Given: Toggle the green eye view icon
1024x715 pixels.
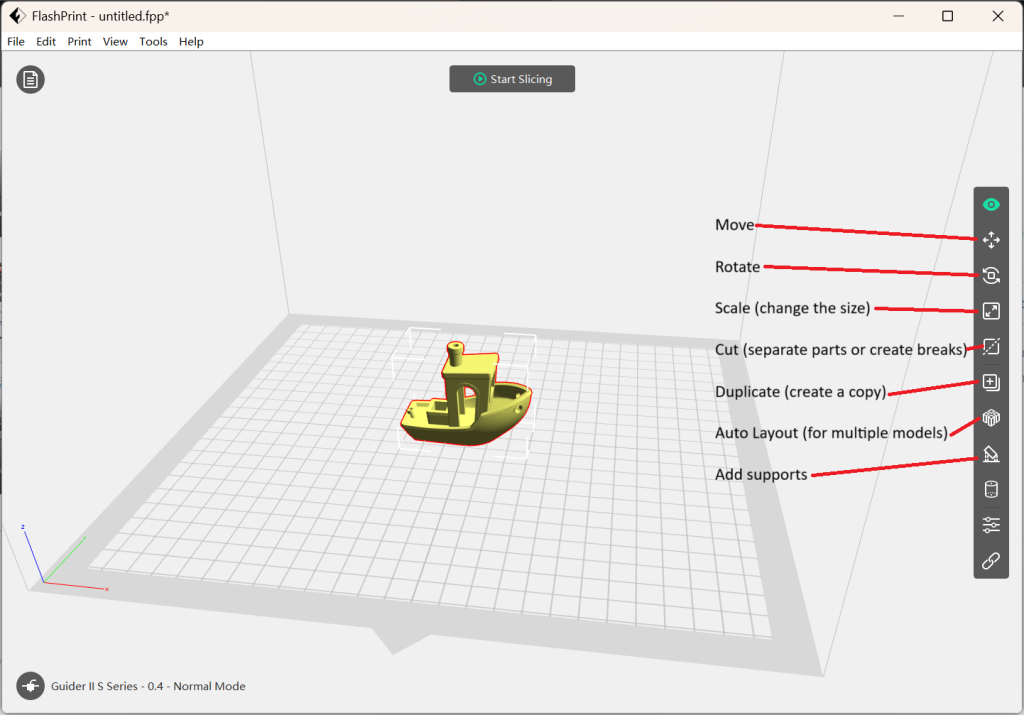Looking at the screenshot, I should 991,205.
